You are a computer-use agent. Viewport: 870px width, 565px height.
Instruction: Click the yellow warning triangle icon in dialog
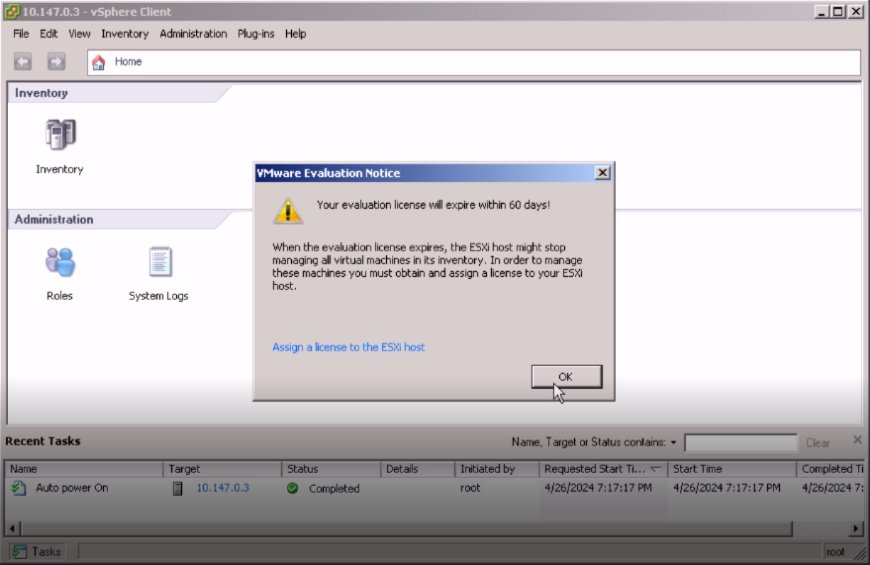pos(288,211)
